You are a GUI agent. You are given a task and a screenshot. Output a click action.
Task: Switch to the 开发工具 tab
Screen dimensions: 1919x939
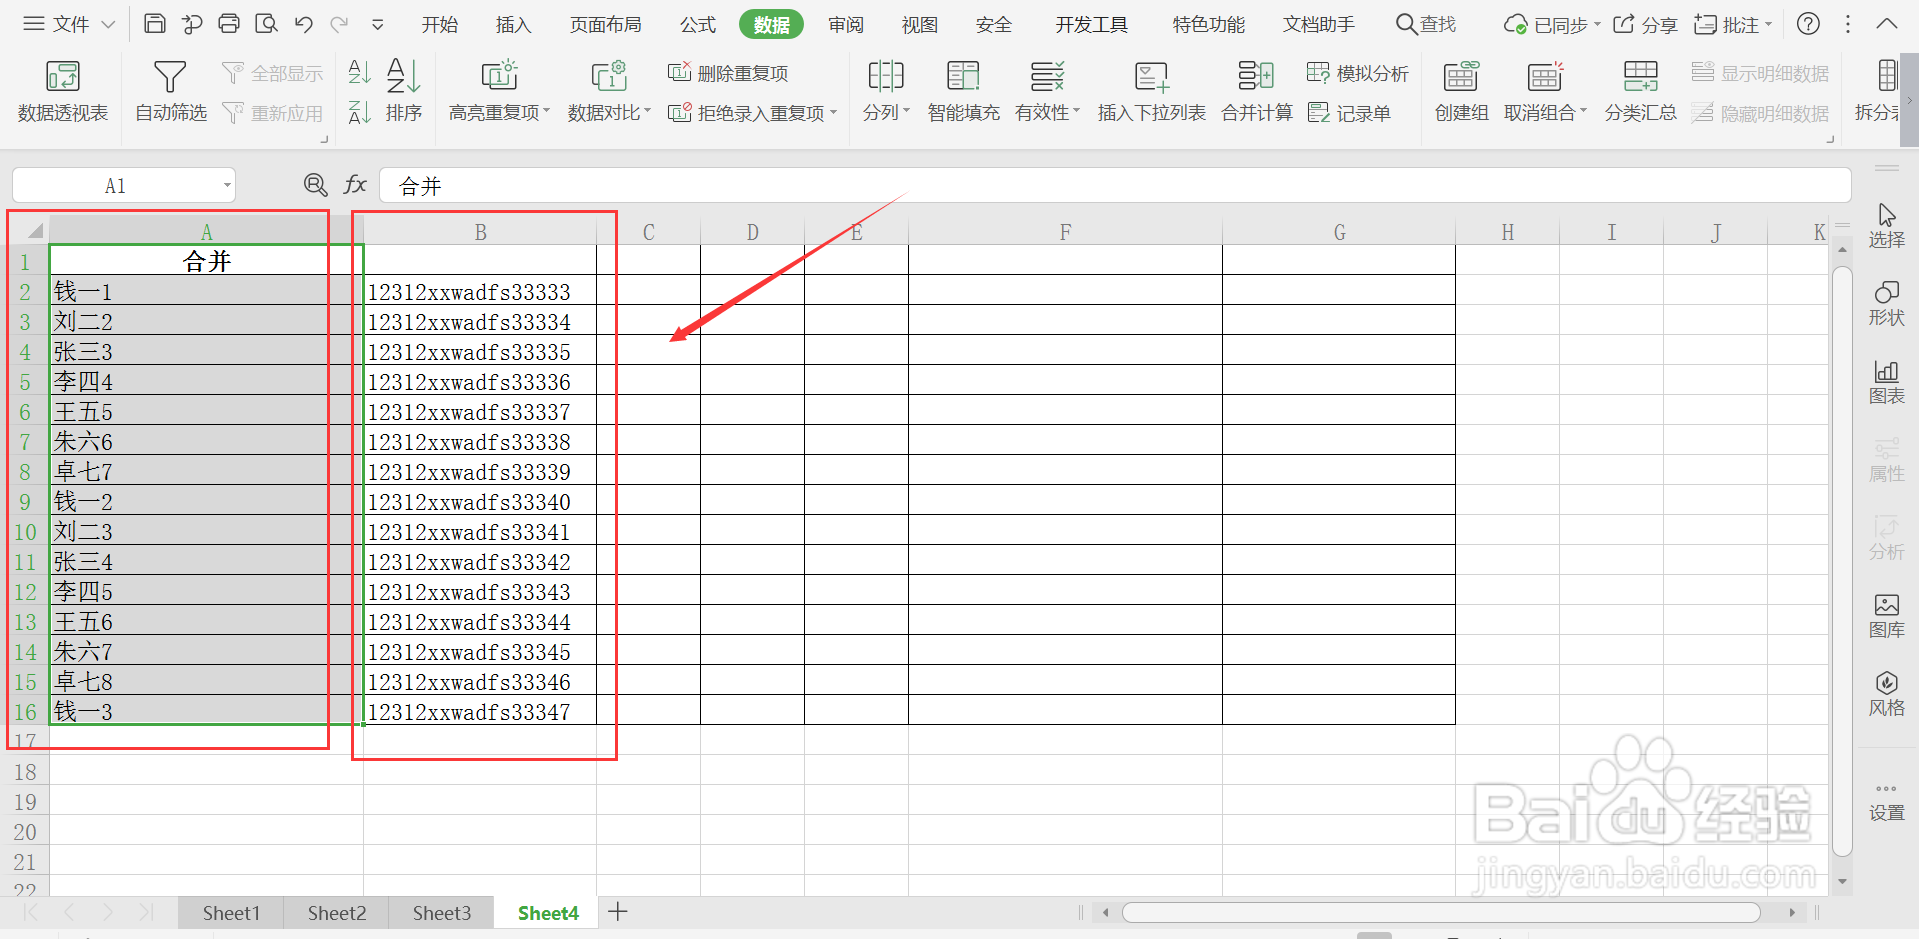[1091, 24]
